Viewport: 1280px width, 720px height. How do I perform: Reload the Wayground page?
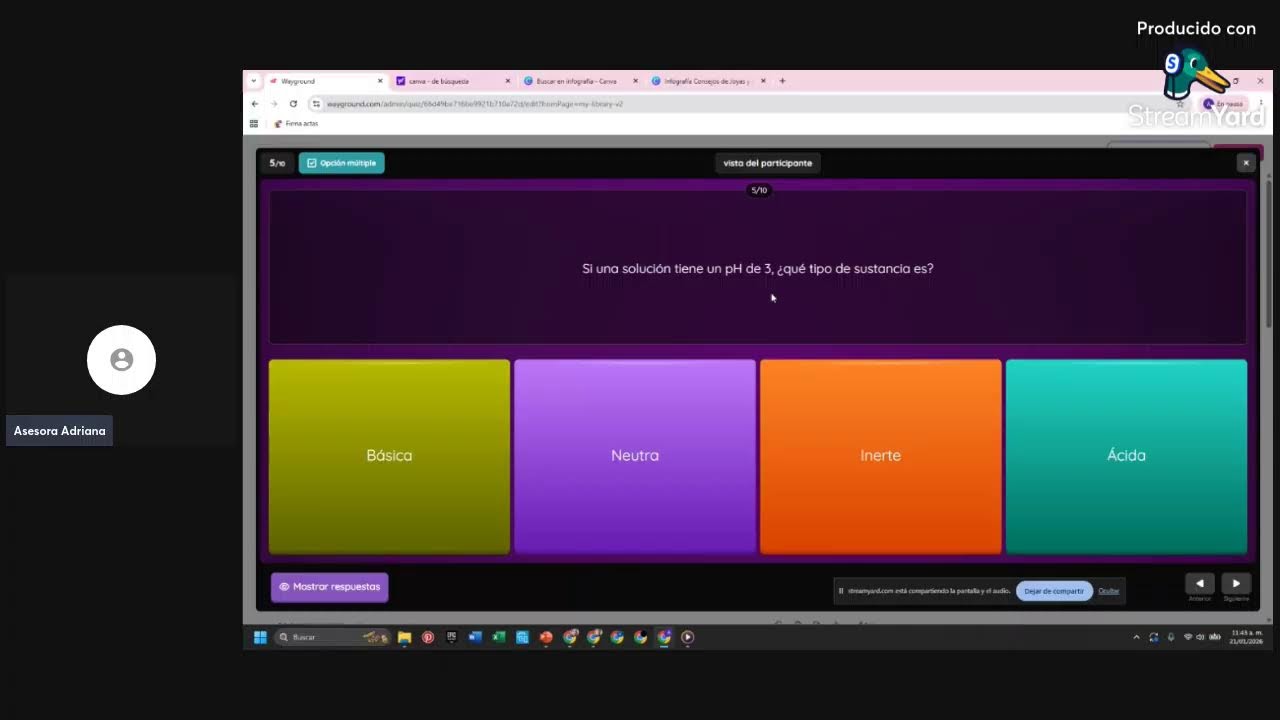pyautogui.click(x=293, y=104)
